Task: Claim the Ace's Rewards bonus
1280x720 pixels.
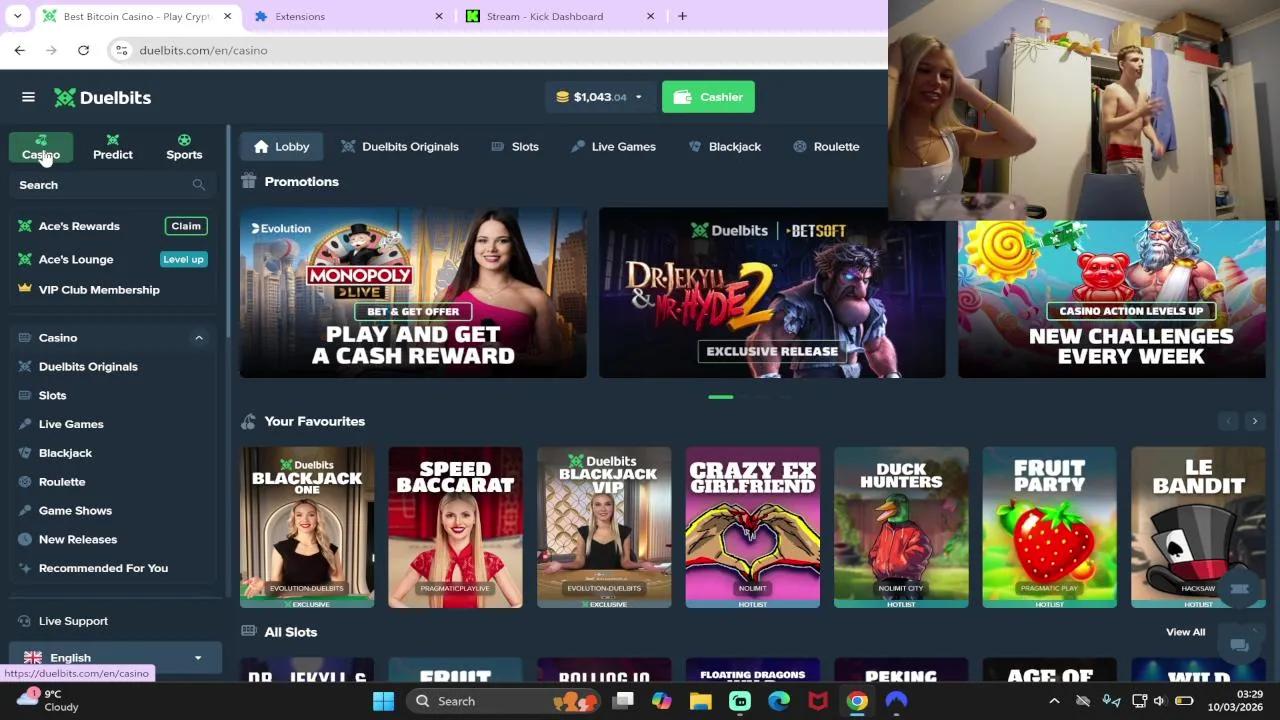Action: (186, 226)
